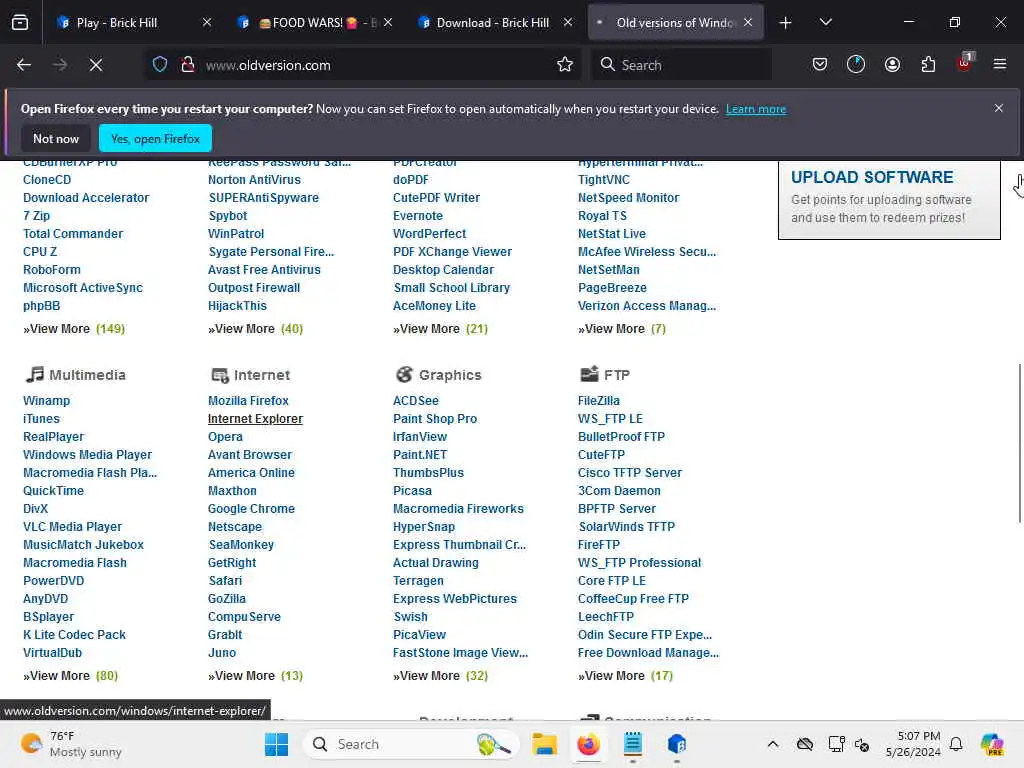Click the Windows taskbar Search box
This screenshot has height=768, width=1024.
pyautogui.click(x=411, y=744)
